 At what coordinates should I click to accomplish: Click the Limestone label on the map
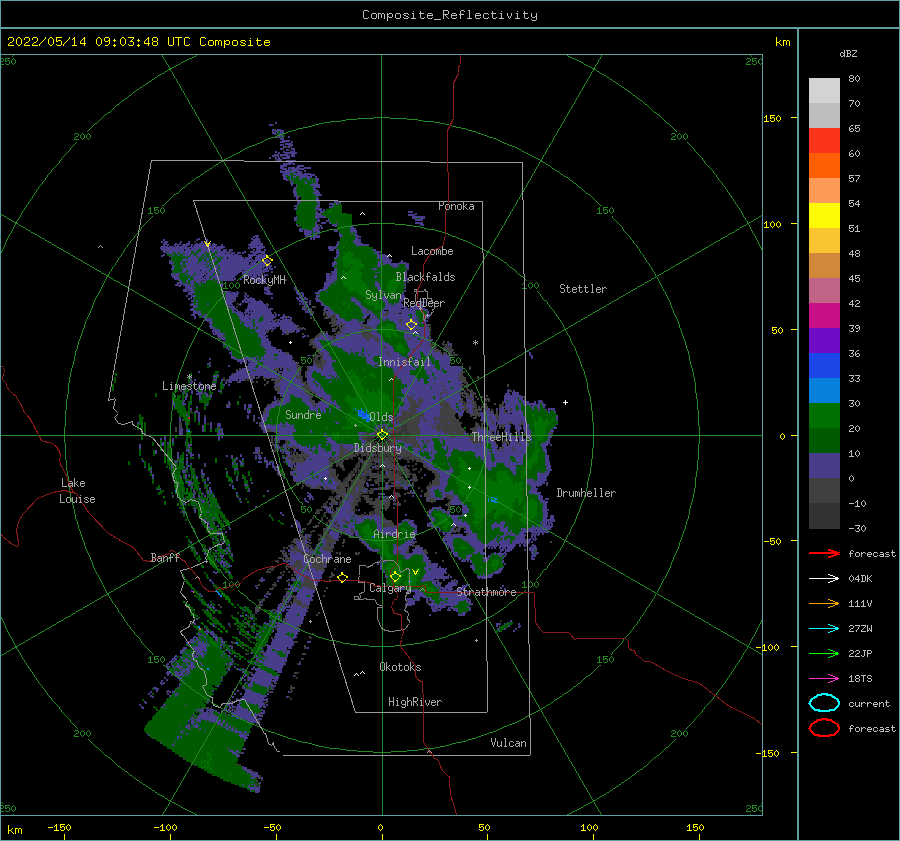tap(189, 386)
